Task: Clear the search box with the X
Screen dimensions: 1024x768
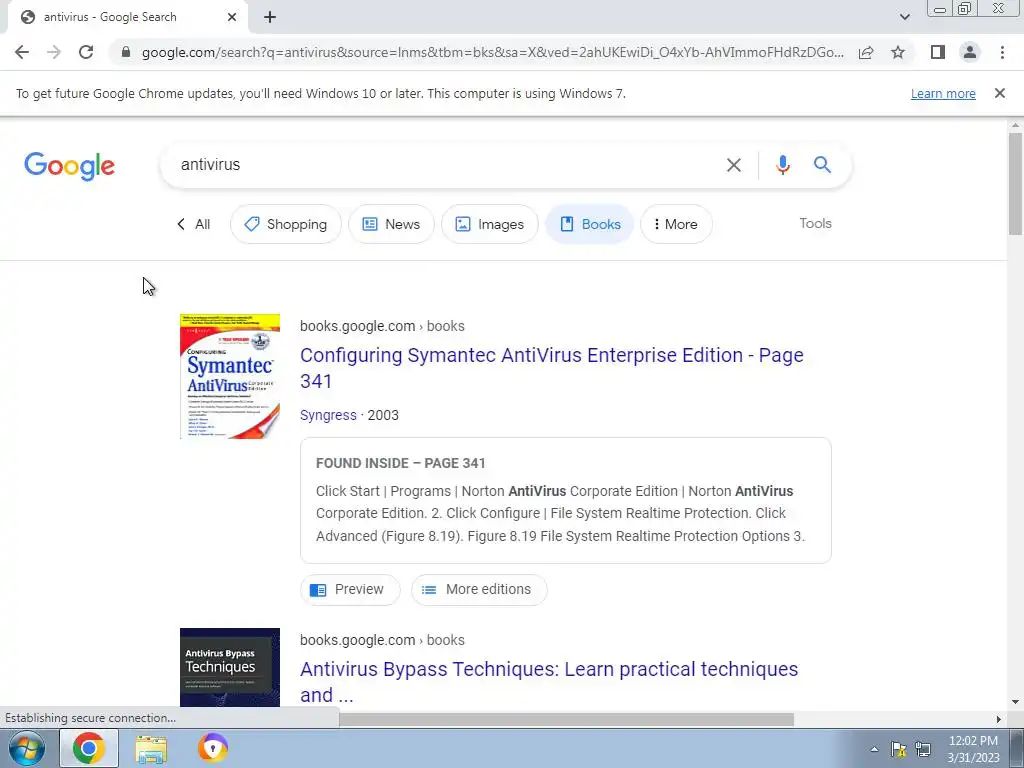Action: pyautogui.click(x=734, y=165)
